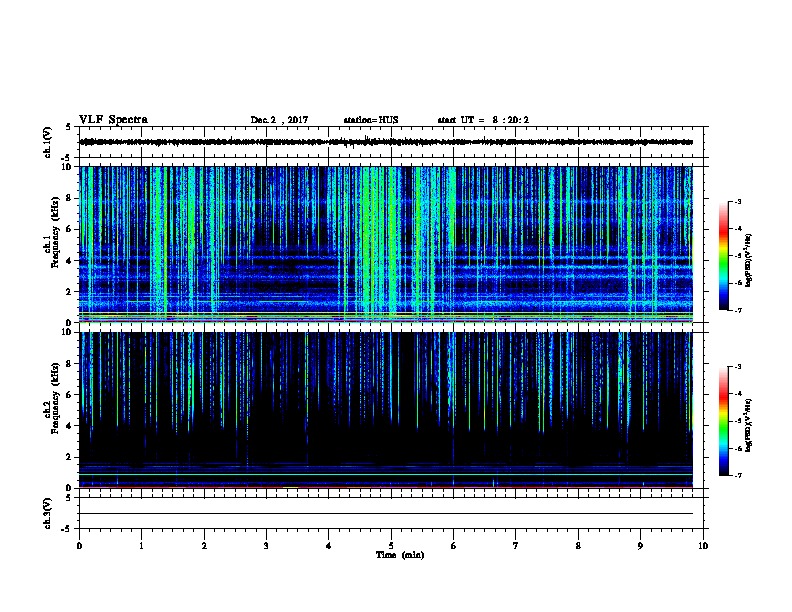Click the ch.1 PSD color scale bar
This screenshot has width=792, height=612.
pyautogui.click(x=724, y=256)
